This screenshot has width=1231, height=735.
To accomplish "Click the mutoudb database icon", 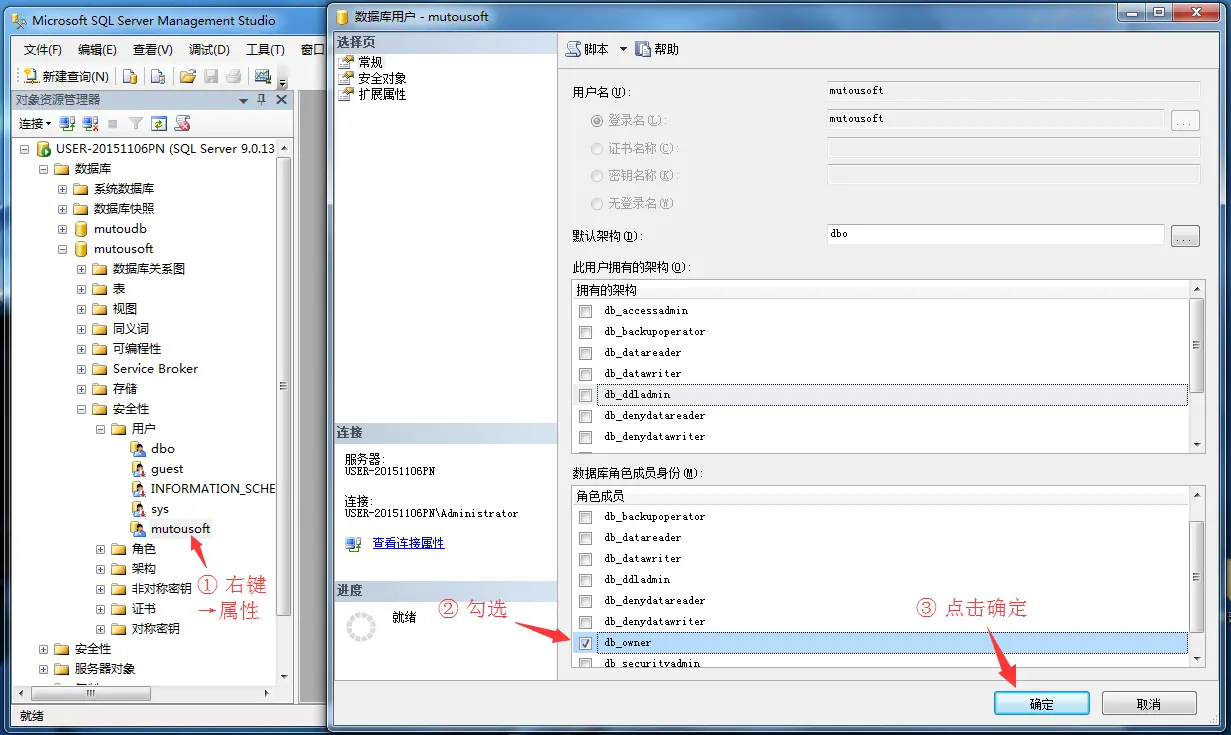I will [x=81, y=228].
